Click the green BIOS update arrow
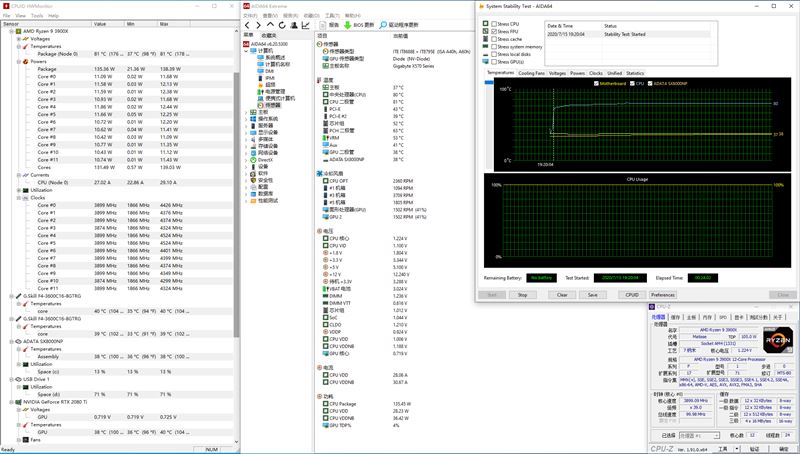 tap(347, 25)
